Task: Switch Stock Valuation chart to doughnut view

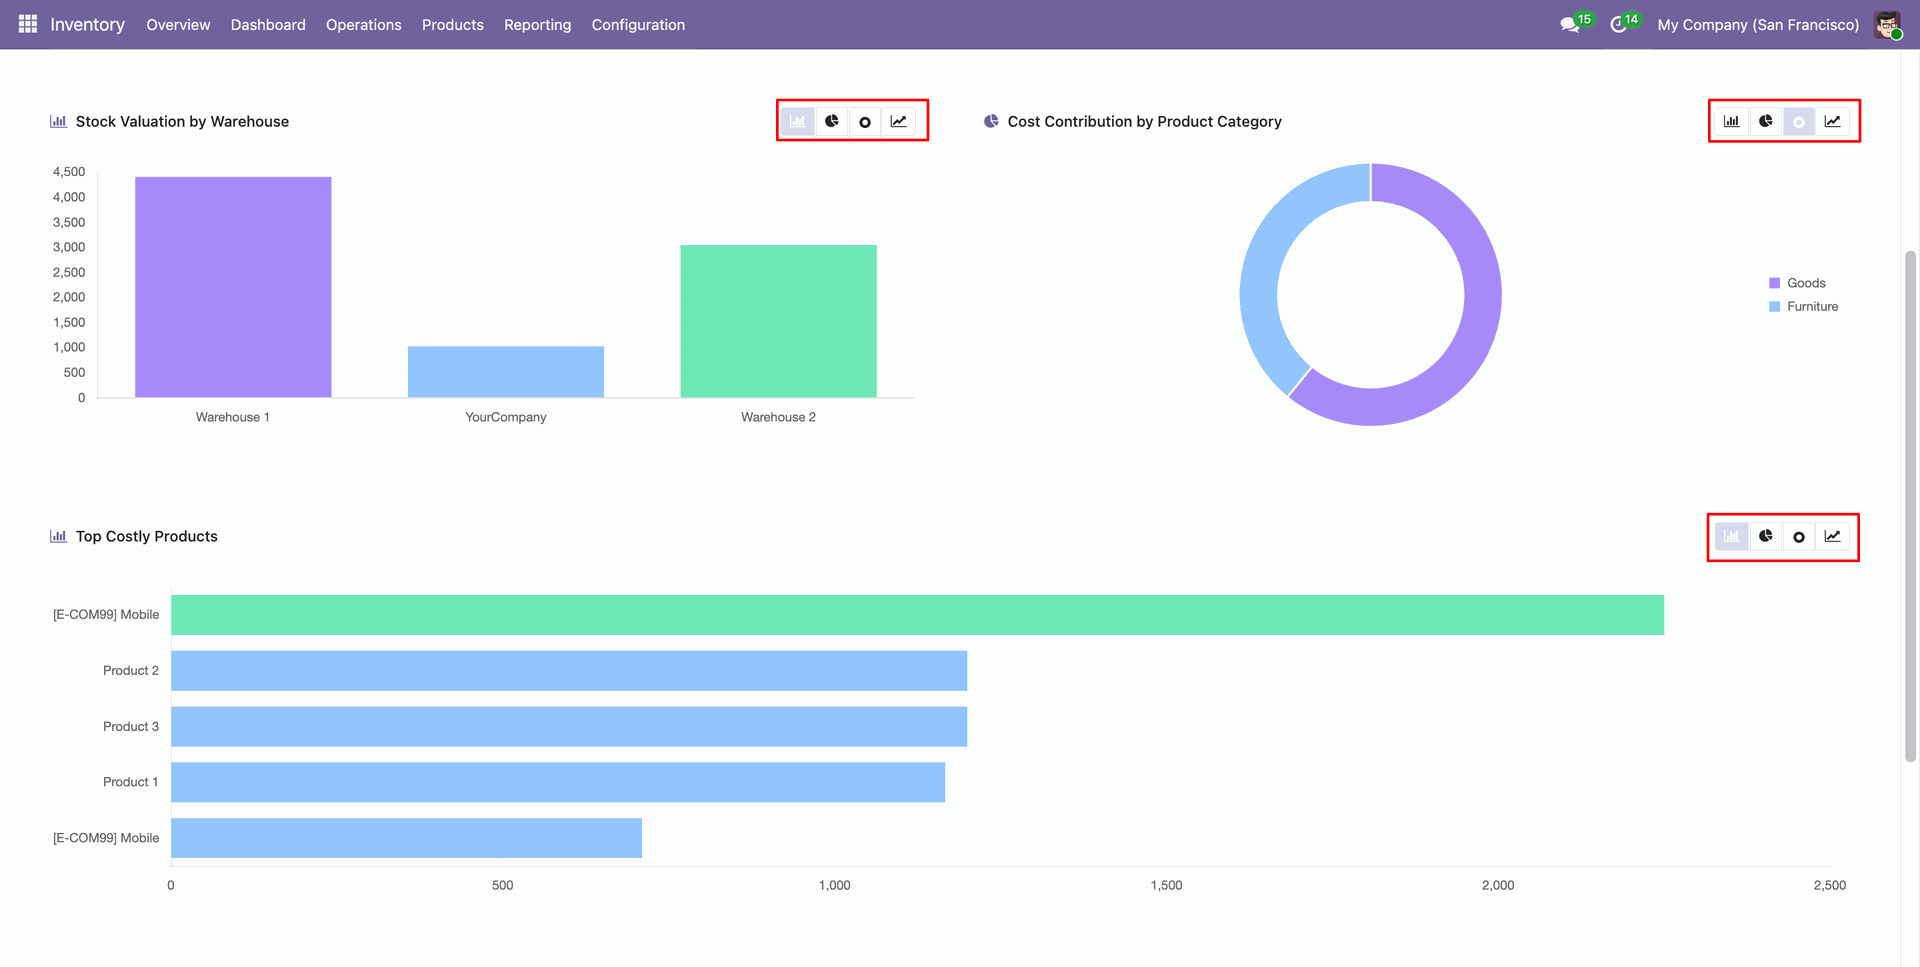Action: [865, 121]
